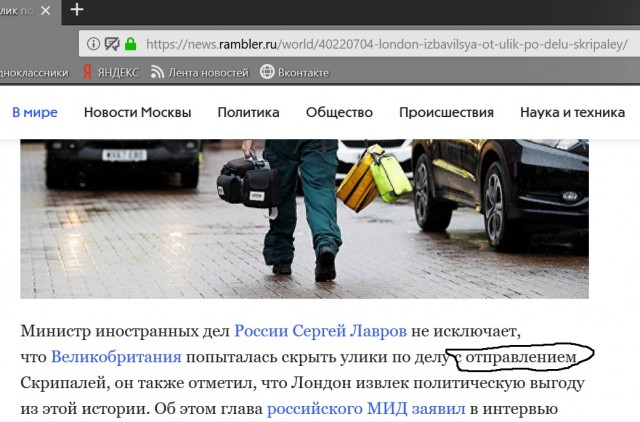The image size is (640, 422).
Task: Click the заявил link in article
Action: [x=438, y=409]
